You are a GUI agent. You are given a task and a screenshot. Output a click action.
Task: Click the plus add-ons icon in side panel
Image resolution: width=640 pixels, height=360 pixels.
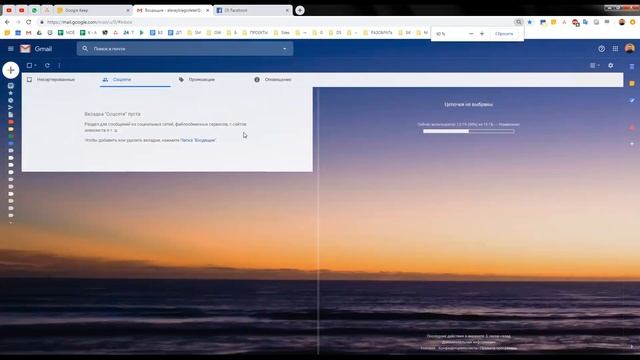(632, 144)
